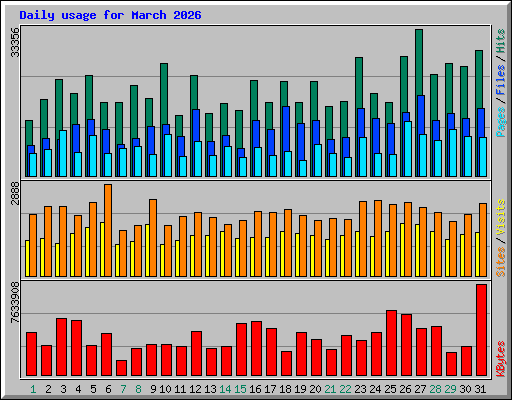Screen dimensions: 512x400
Task: Select the orange Visits bar for day 31
Action: [x=483, y=240]
